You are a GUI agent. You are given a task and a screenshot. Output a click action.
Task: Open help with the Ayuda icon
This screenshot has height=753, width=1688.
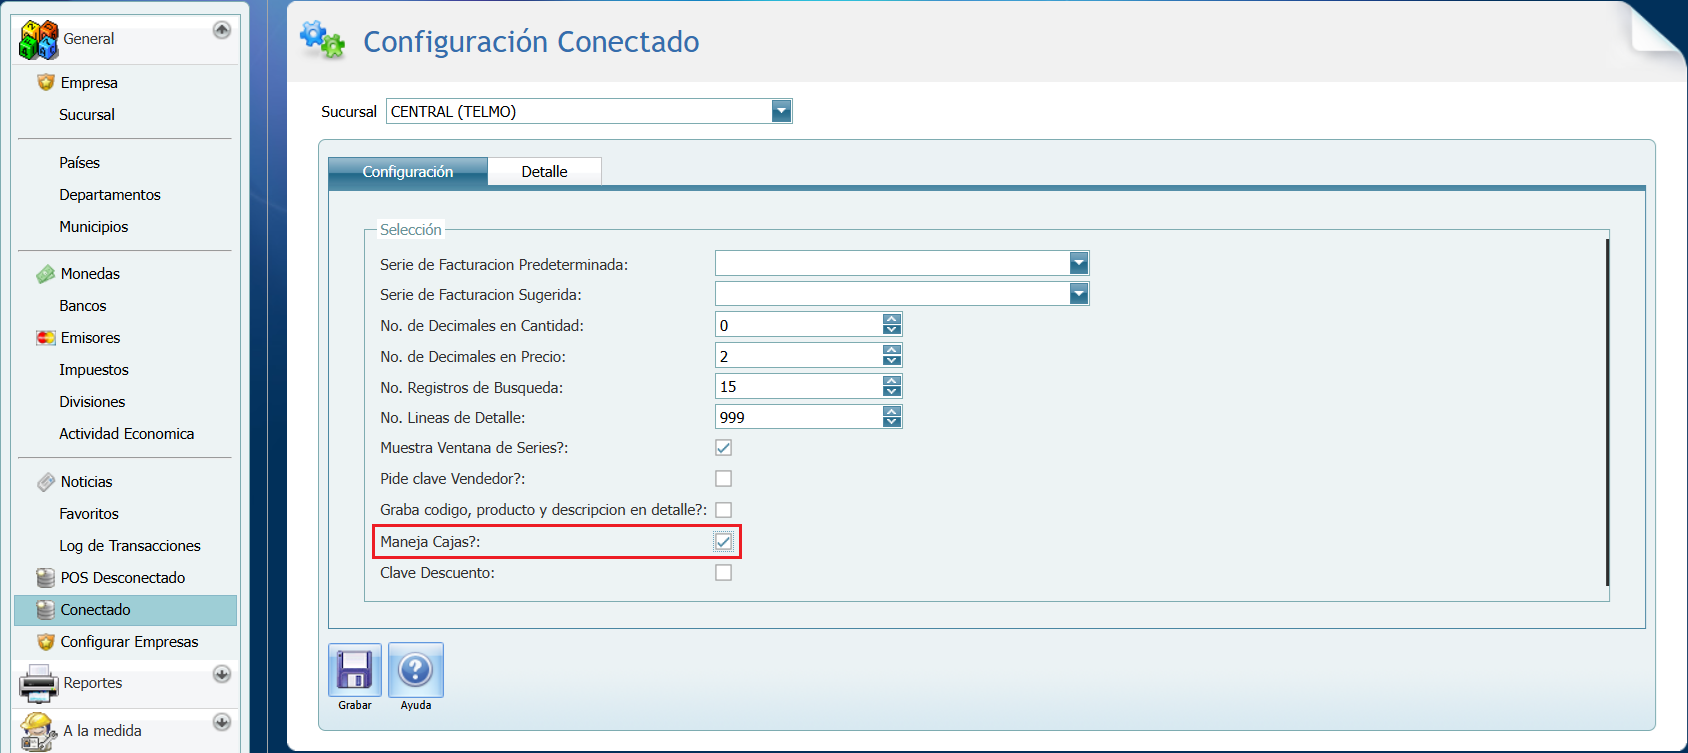tap(415, 670)
